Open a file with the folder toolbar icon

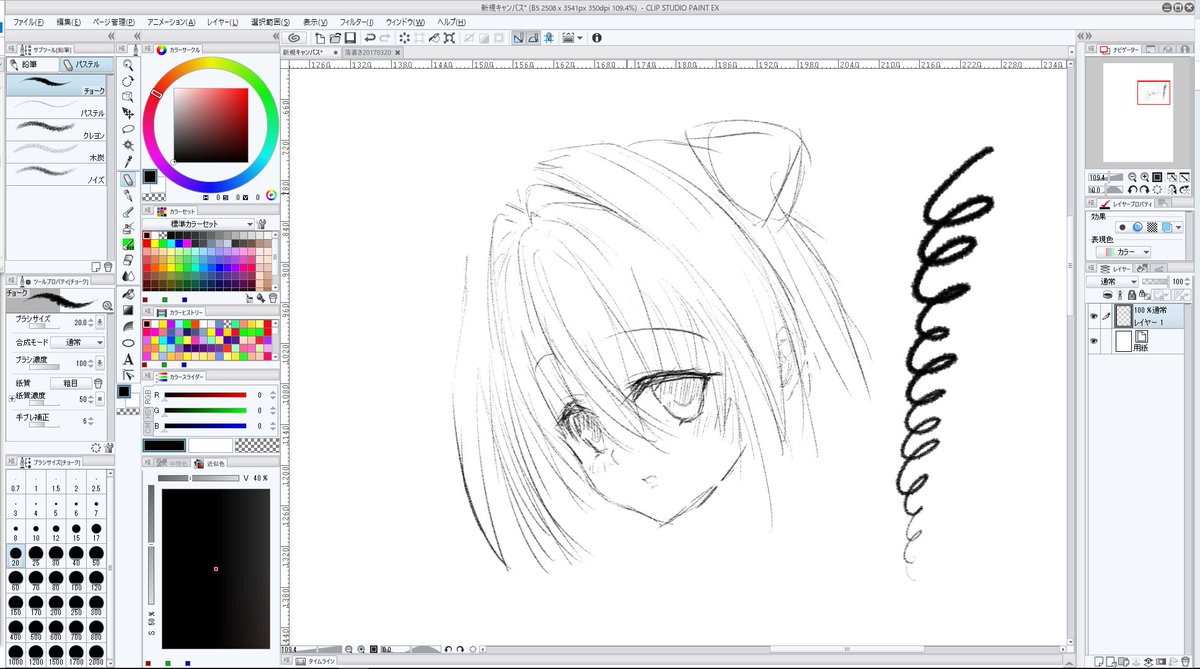(x=337, y=37)
